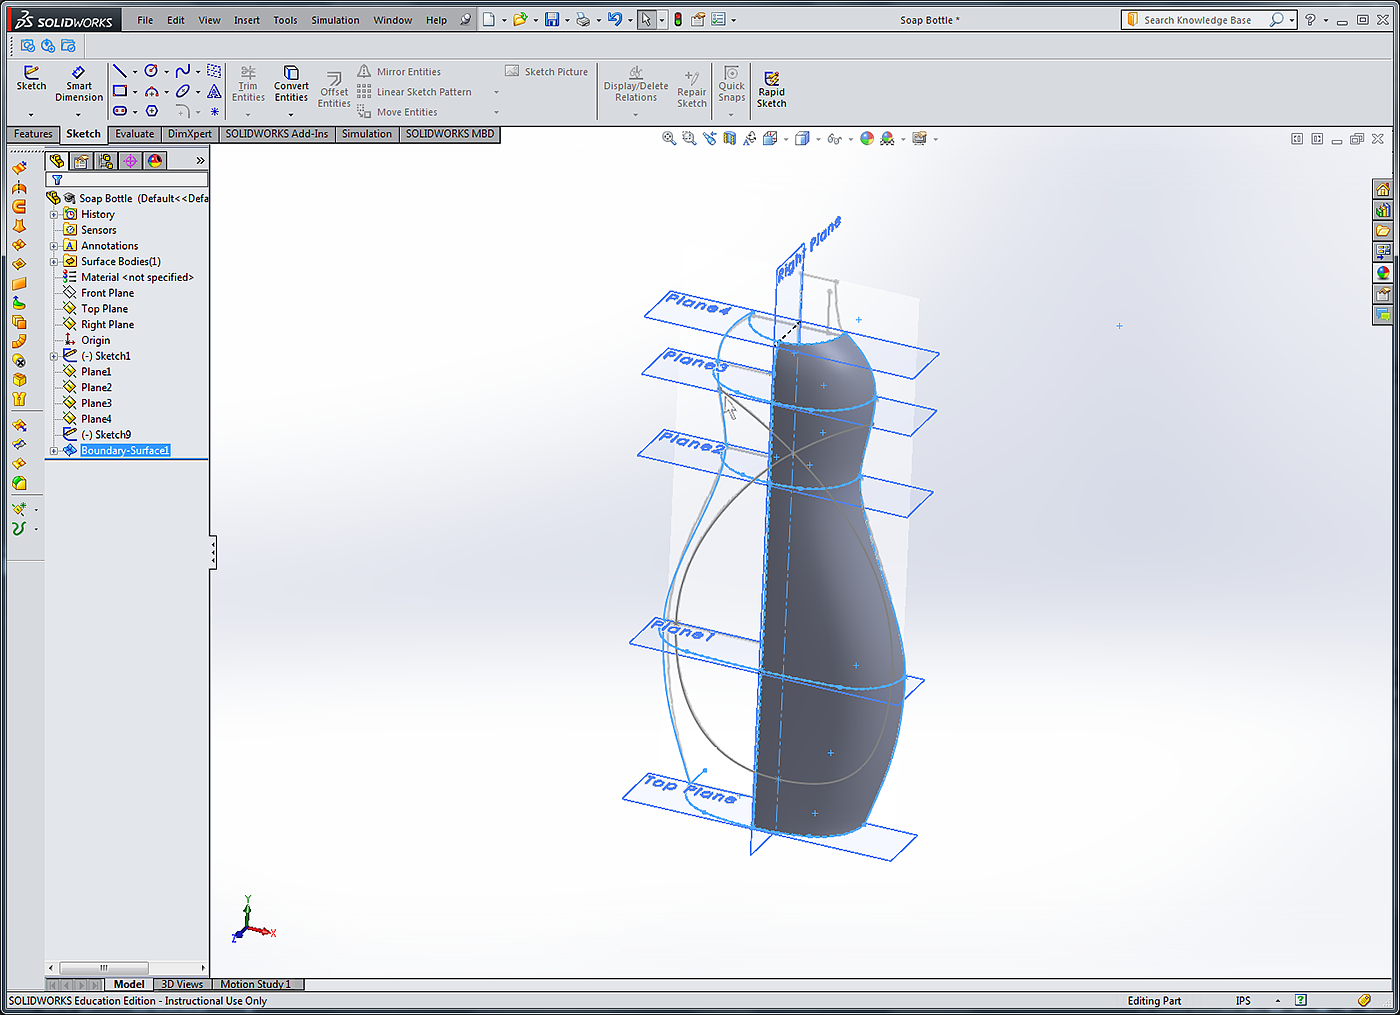The width and height of the screenshot is (1400, 1015).
Task: Open the Edit Appearance color wheel
Action: pyautogui.click(x=867, y=139)
